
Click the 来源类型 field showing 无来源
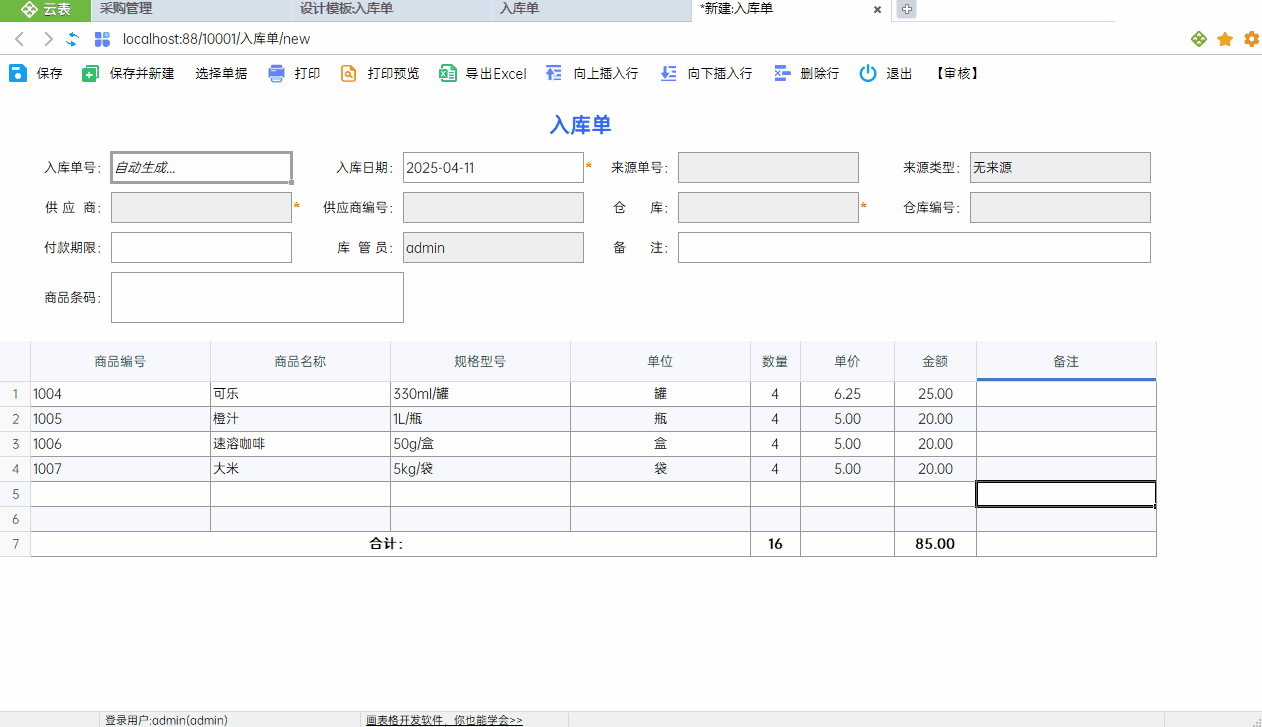click(1060, 167)
